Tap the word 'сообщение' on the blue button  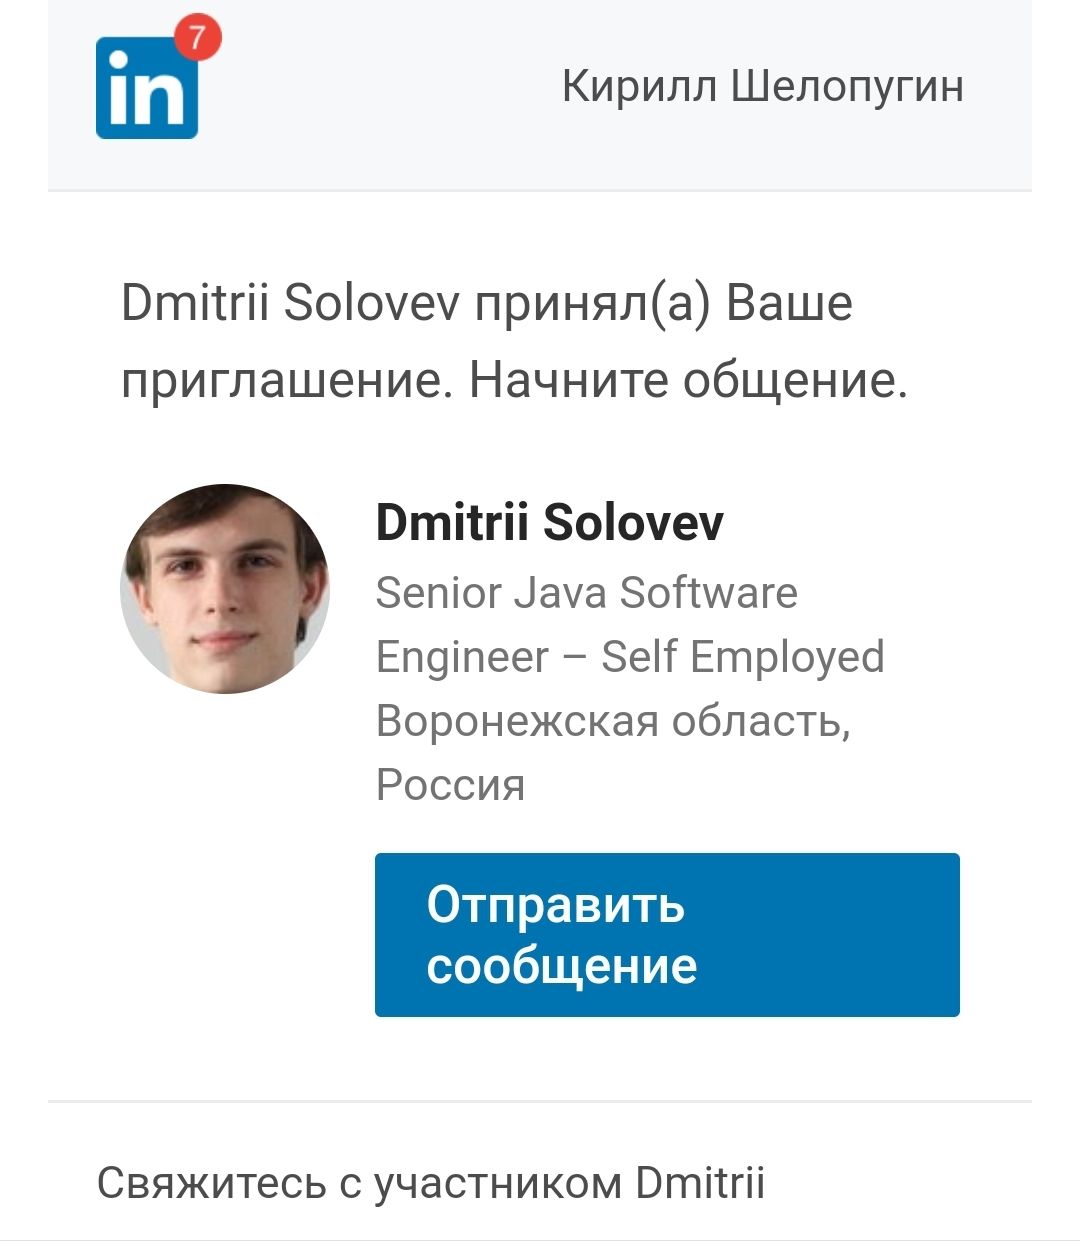point(562,967)
